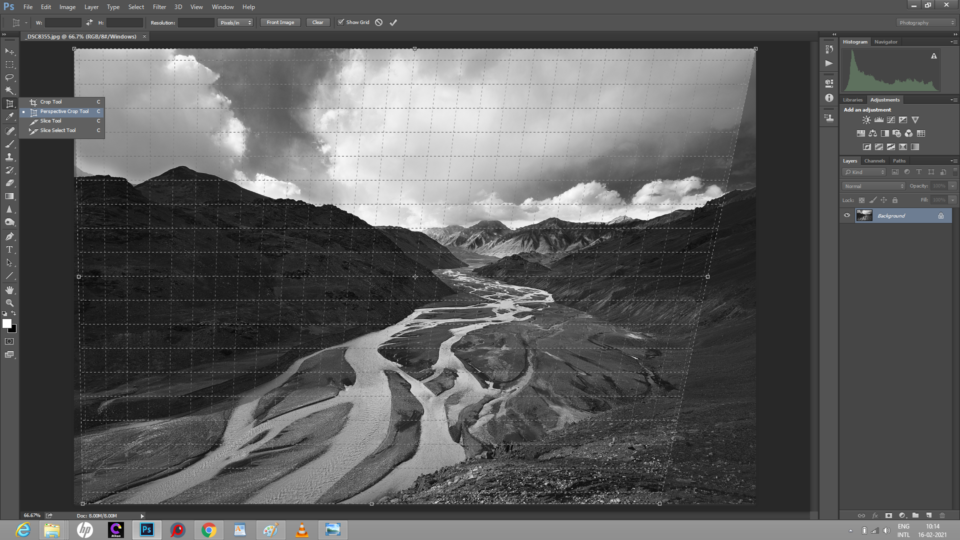Open the Filter menu

159,7
